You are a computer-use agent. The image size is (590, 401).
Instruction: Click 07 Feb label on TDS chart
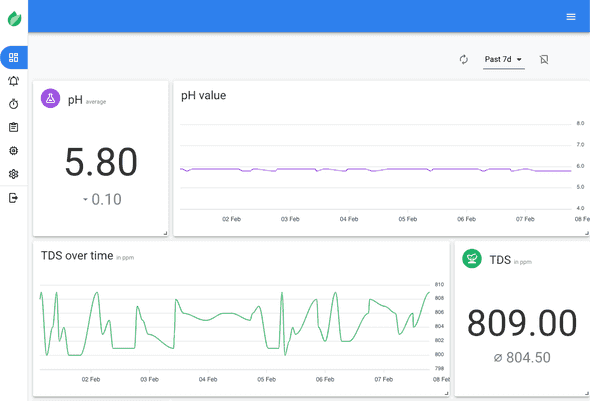(x=383, y=379)
